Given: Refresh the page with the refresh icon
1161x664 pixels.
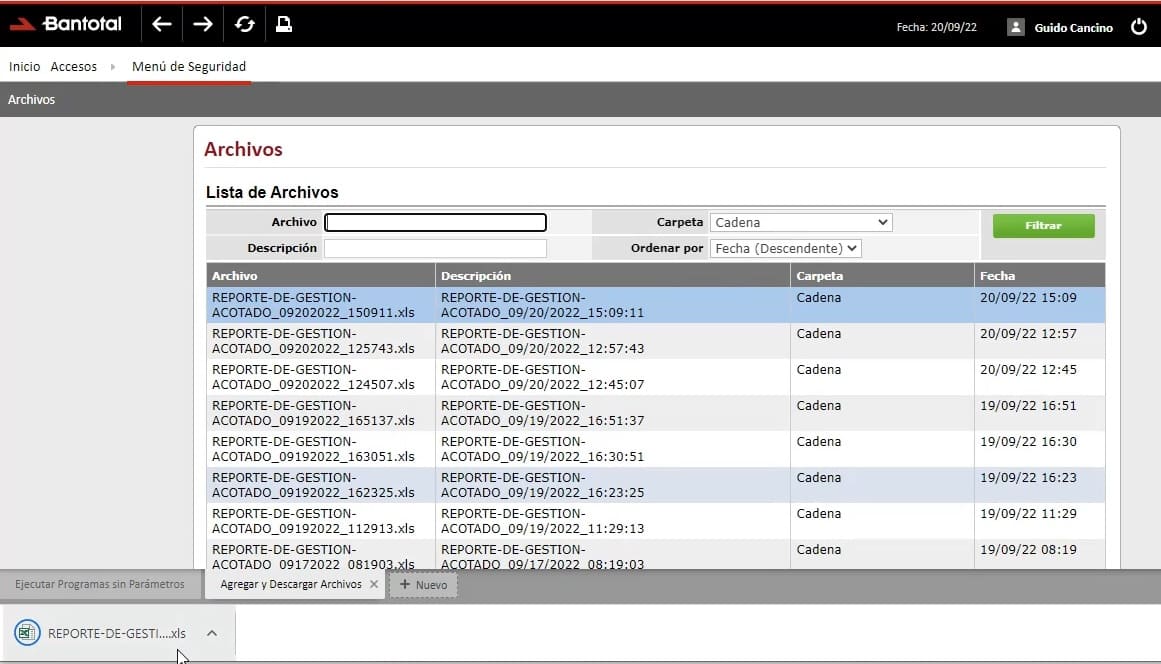Looking at the screenshot, I should (x=244, y=24).
